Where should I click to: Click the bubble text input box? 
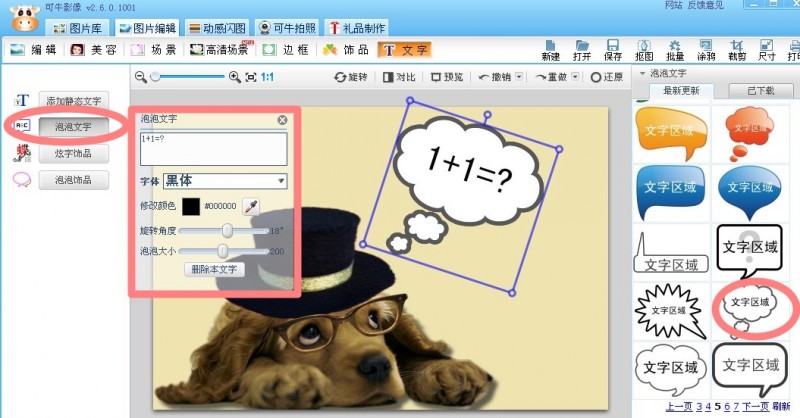(214, 149)
